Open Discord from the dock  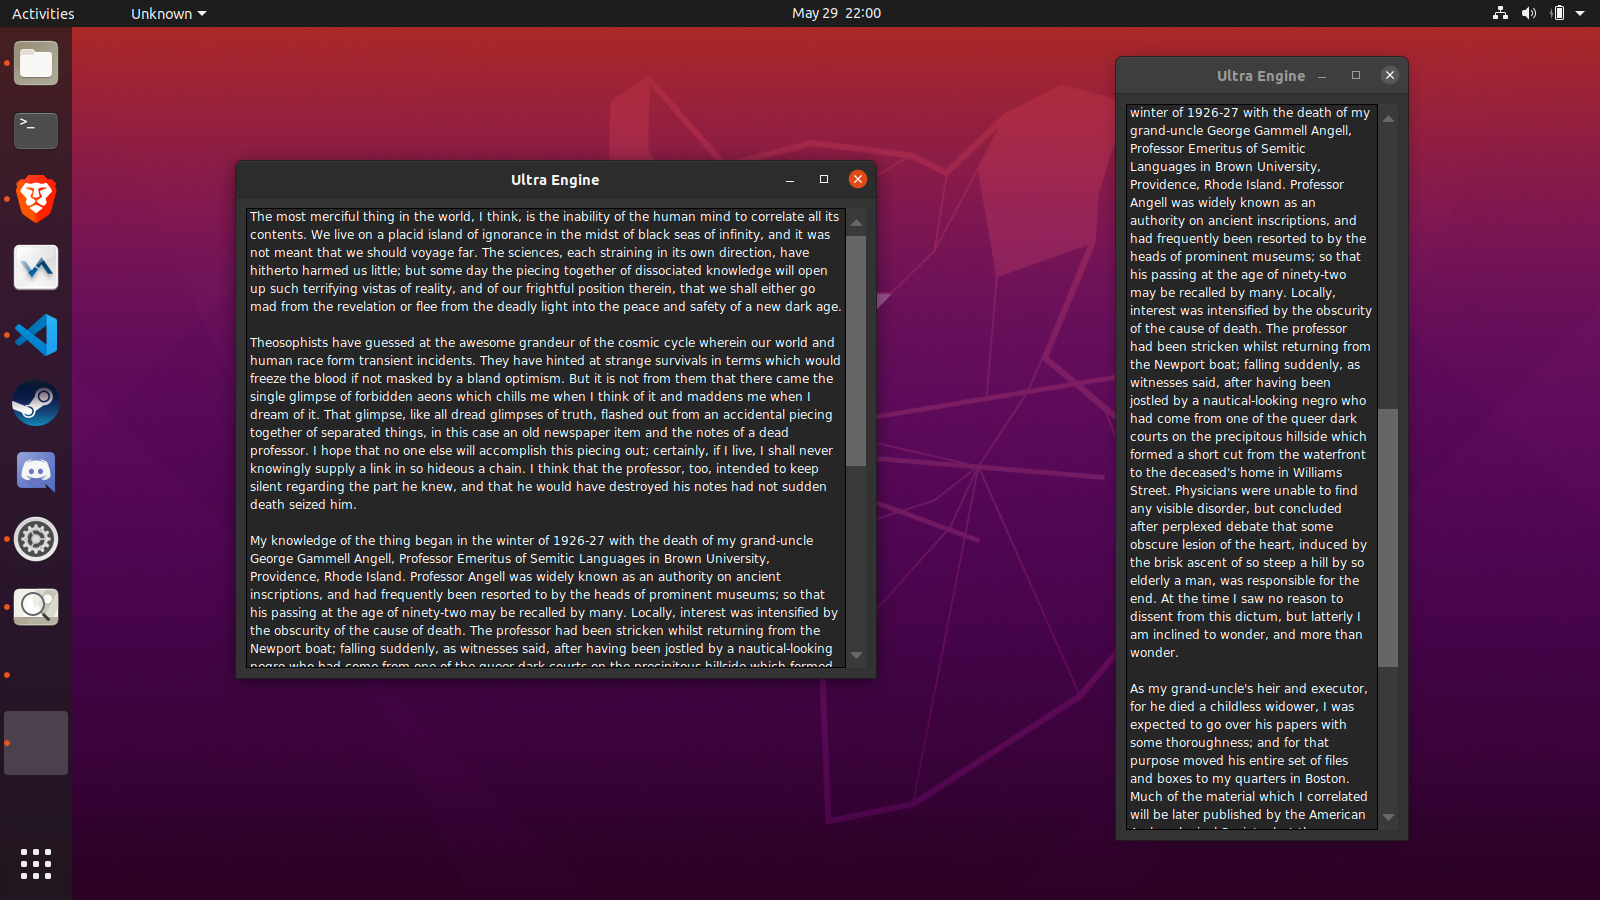click(x=36, y=471)
